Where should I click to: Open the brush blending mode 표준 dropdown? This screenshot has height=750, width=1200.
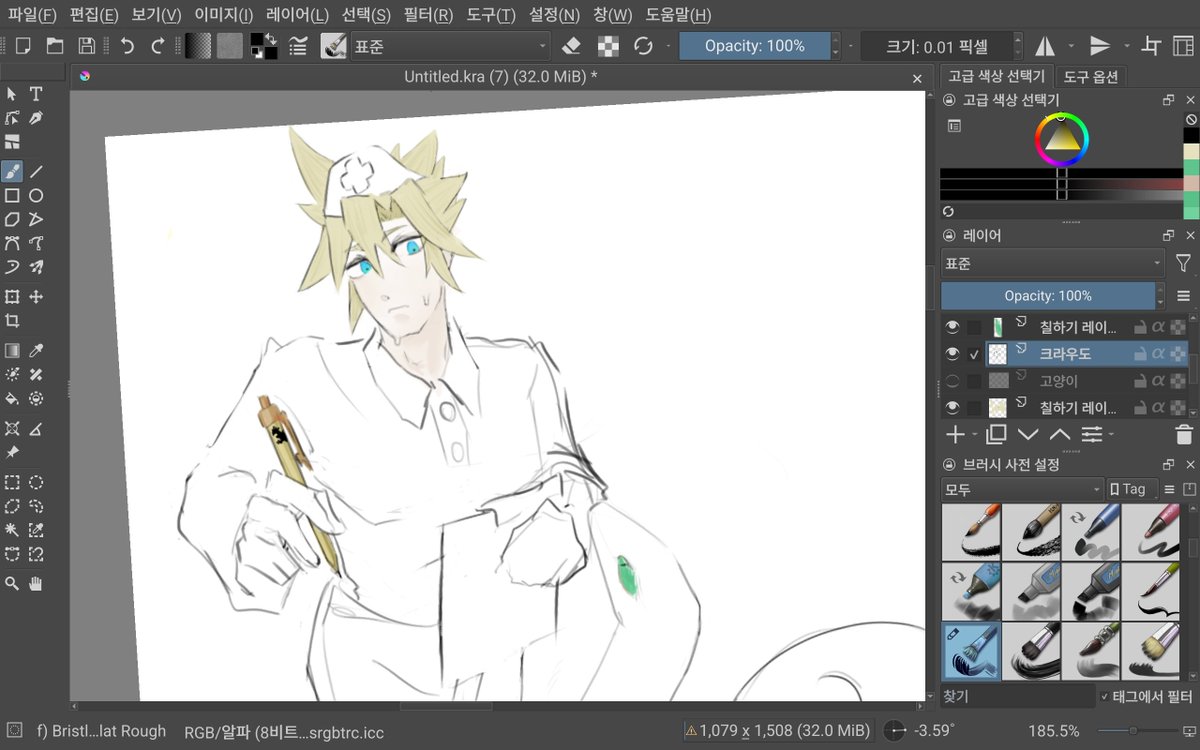pyautogui.click(x=449, y=46)
